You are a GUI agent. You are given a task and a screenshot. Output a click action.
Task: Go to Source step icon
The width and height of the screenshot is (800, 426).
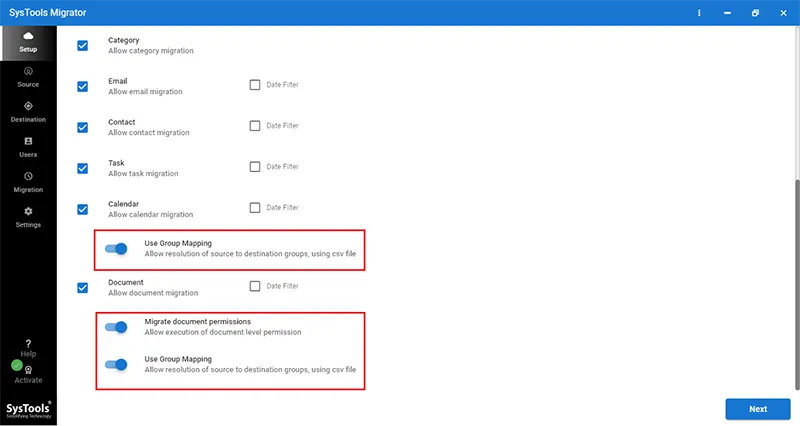click(28, 71)
